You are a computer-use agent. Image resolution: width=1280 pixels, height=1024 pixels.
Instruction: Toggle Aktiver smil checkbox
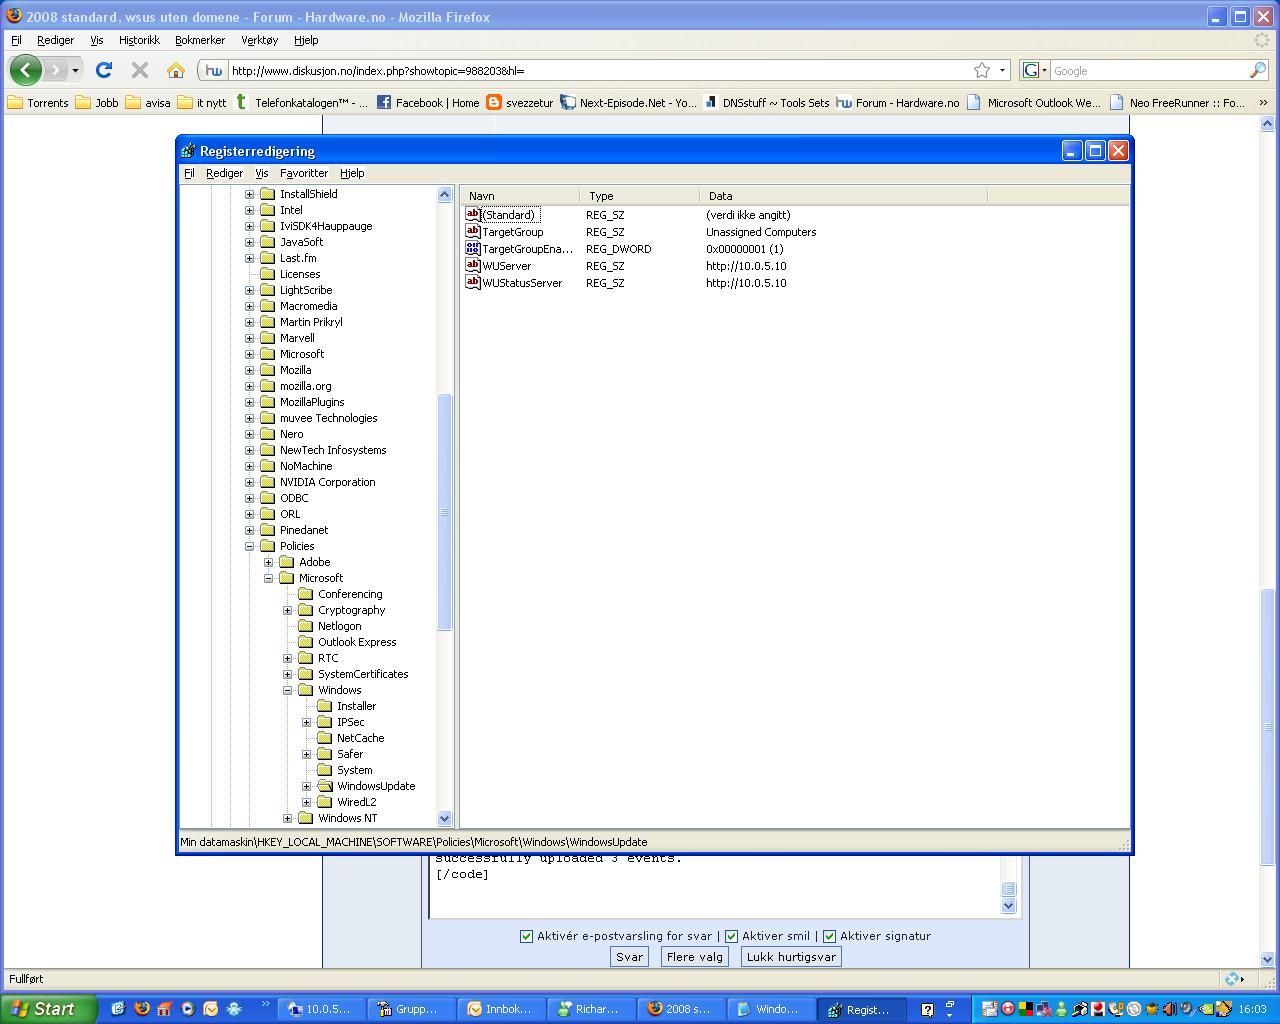pyautogui.click(x=731, y=936)
